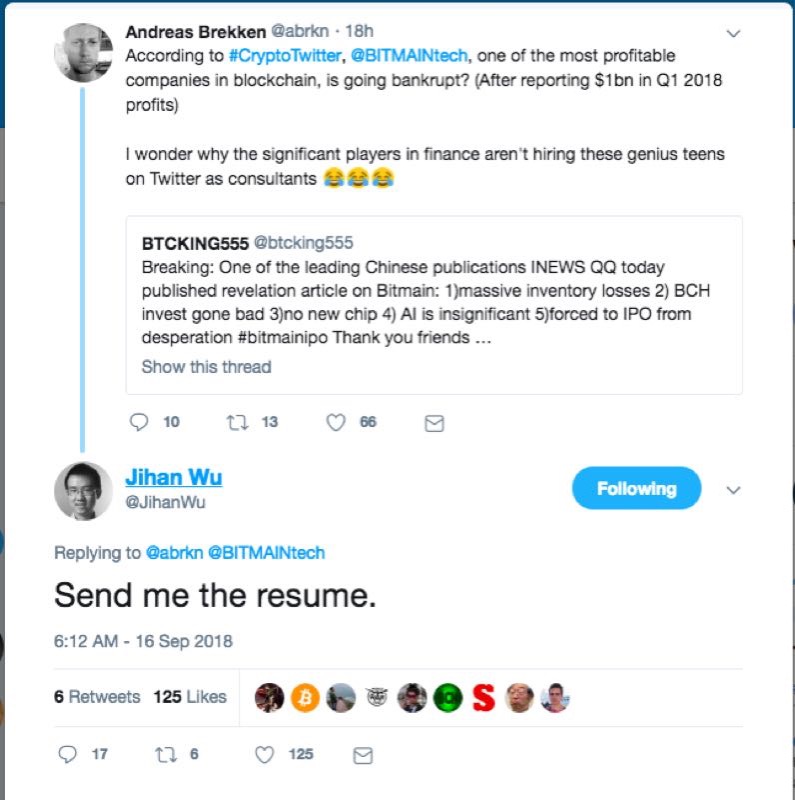The width and height of the screenshot is (795, 800).
Task: View the 125 Likes list
Action: click(190, 697)
